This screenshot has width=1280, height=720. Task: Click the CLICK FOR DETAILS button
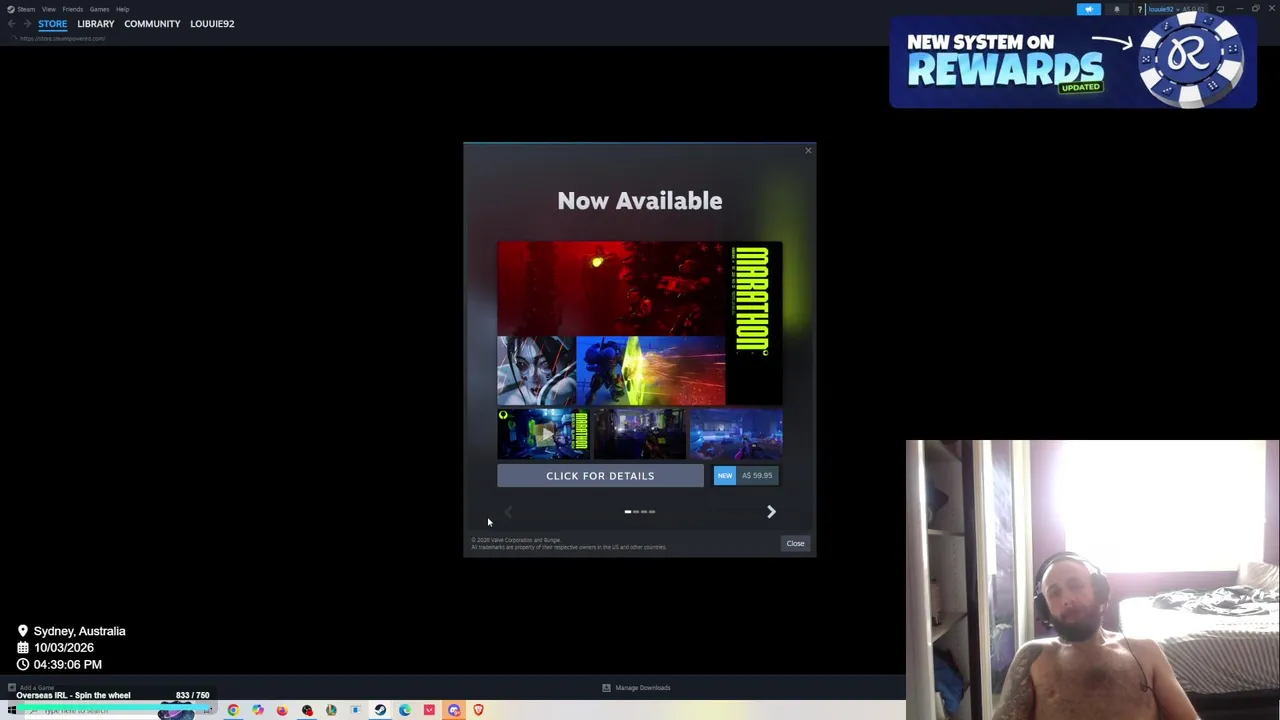pyautogui.click(x=600, y=476)
